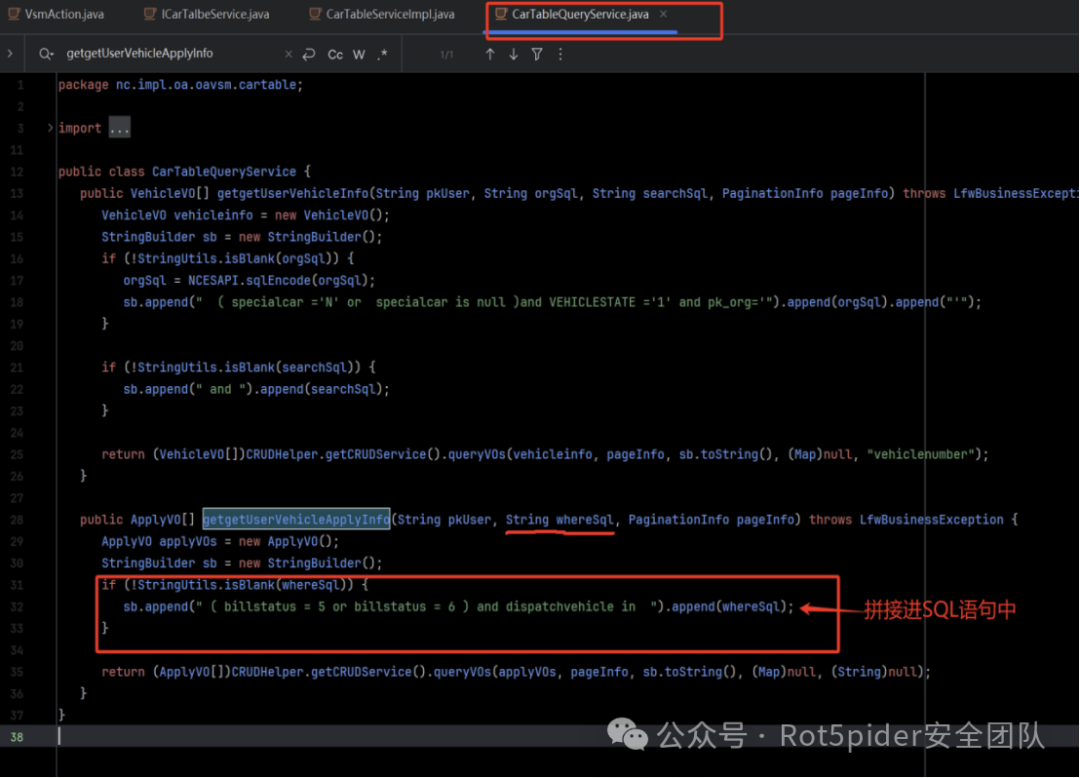
Task: Expand the replace field chevron beside the find bar
Action: pyautogui.click(x=10, y=54)
